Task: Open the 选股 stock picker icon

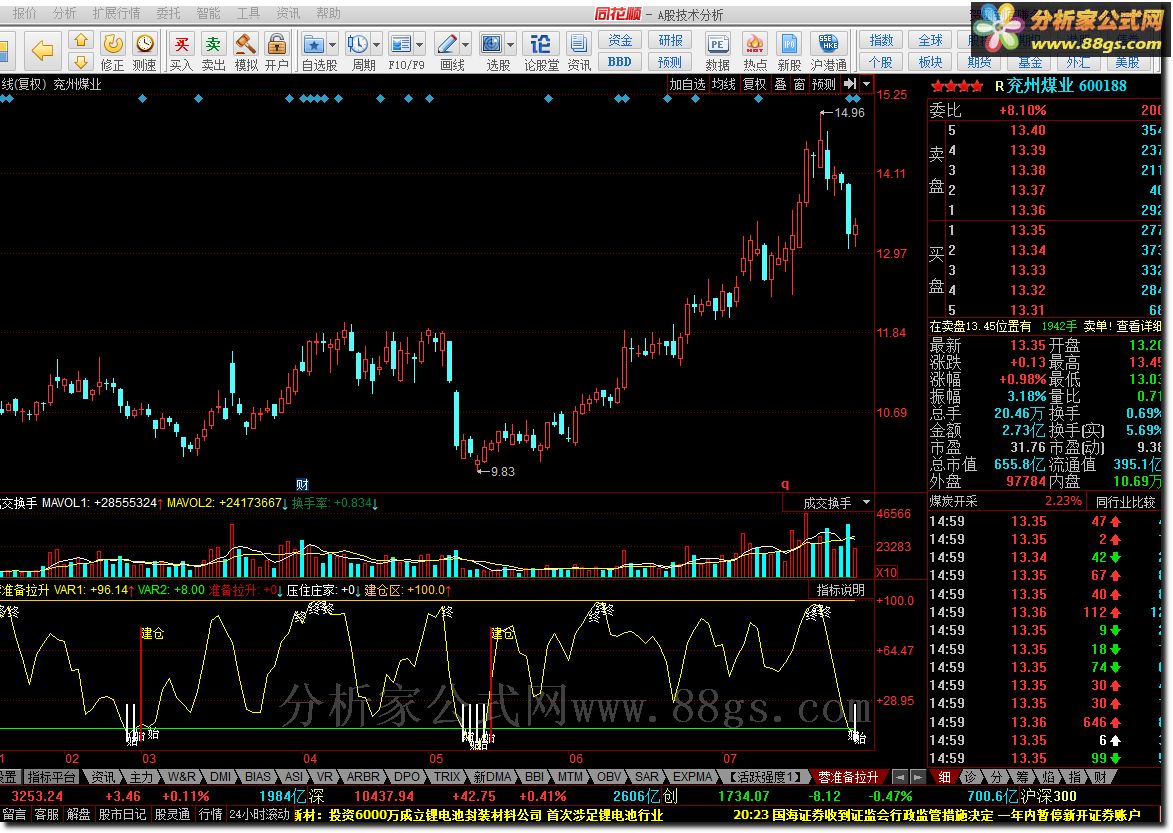Action: (493, 51)
